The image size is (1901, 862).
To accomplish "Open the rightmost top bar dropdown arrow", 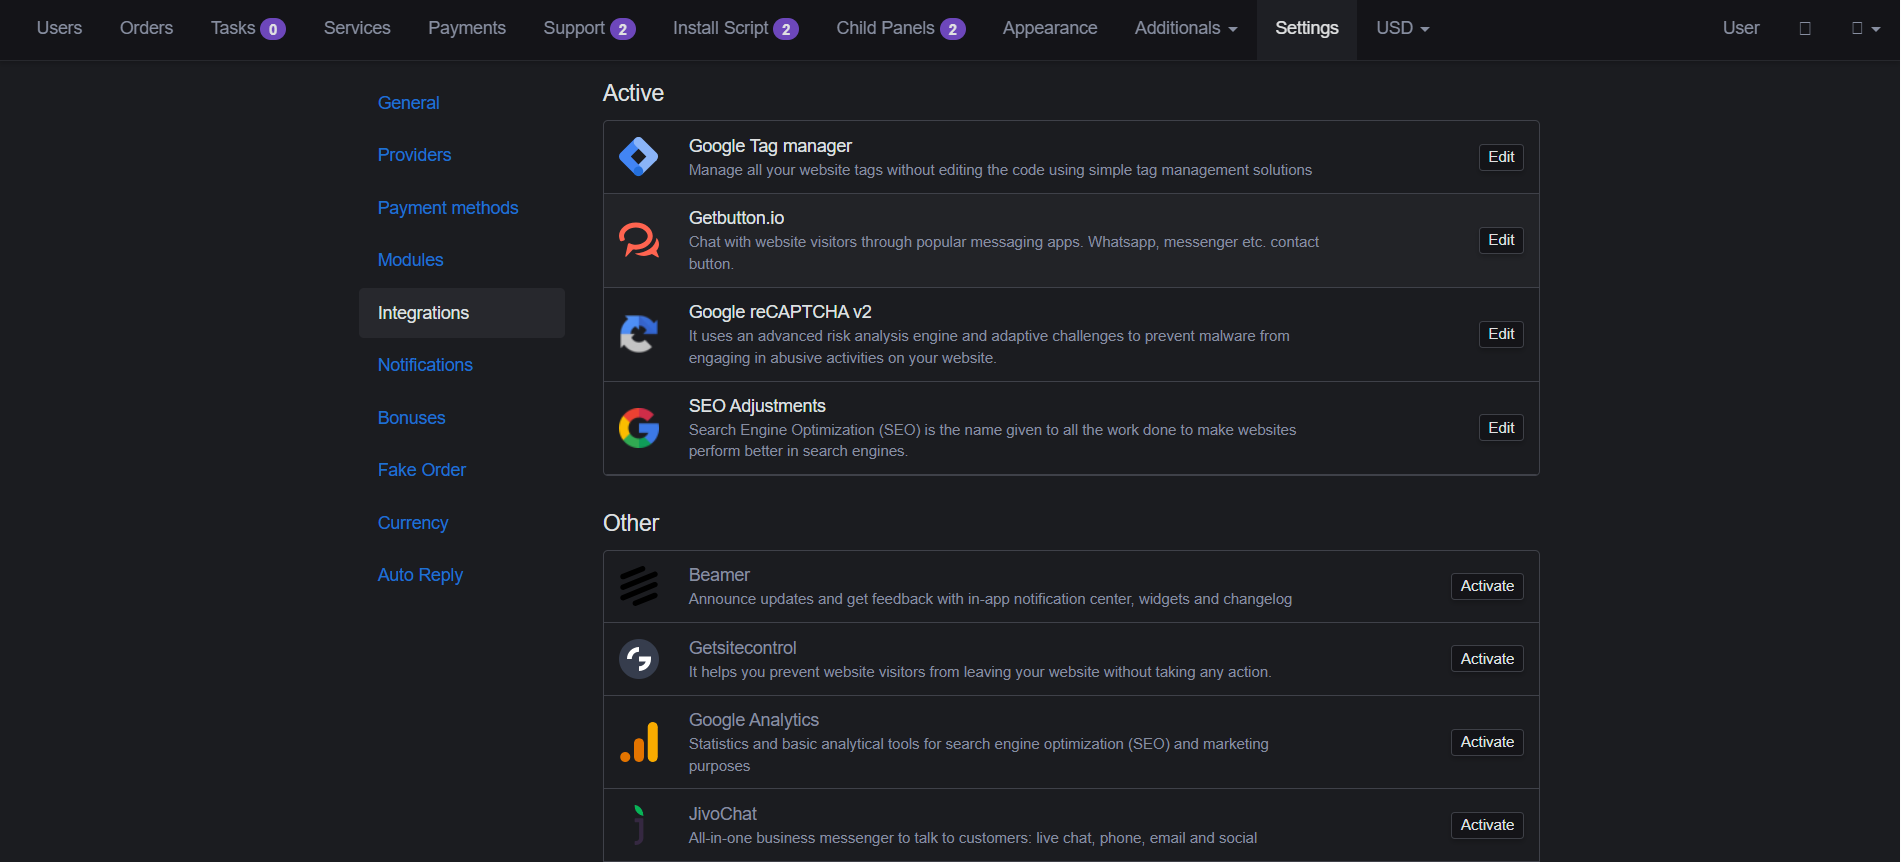I will [1866, 29].
